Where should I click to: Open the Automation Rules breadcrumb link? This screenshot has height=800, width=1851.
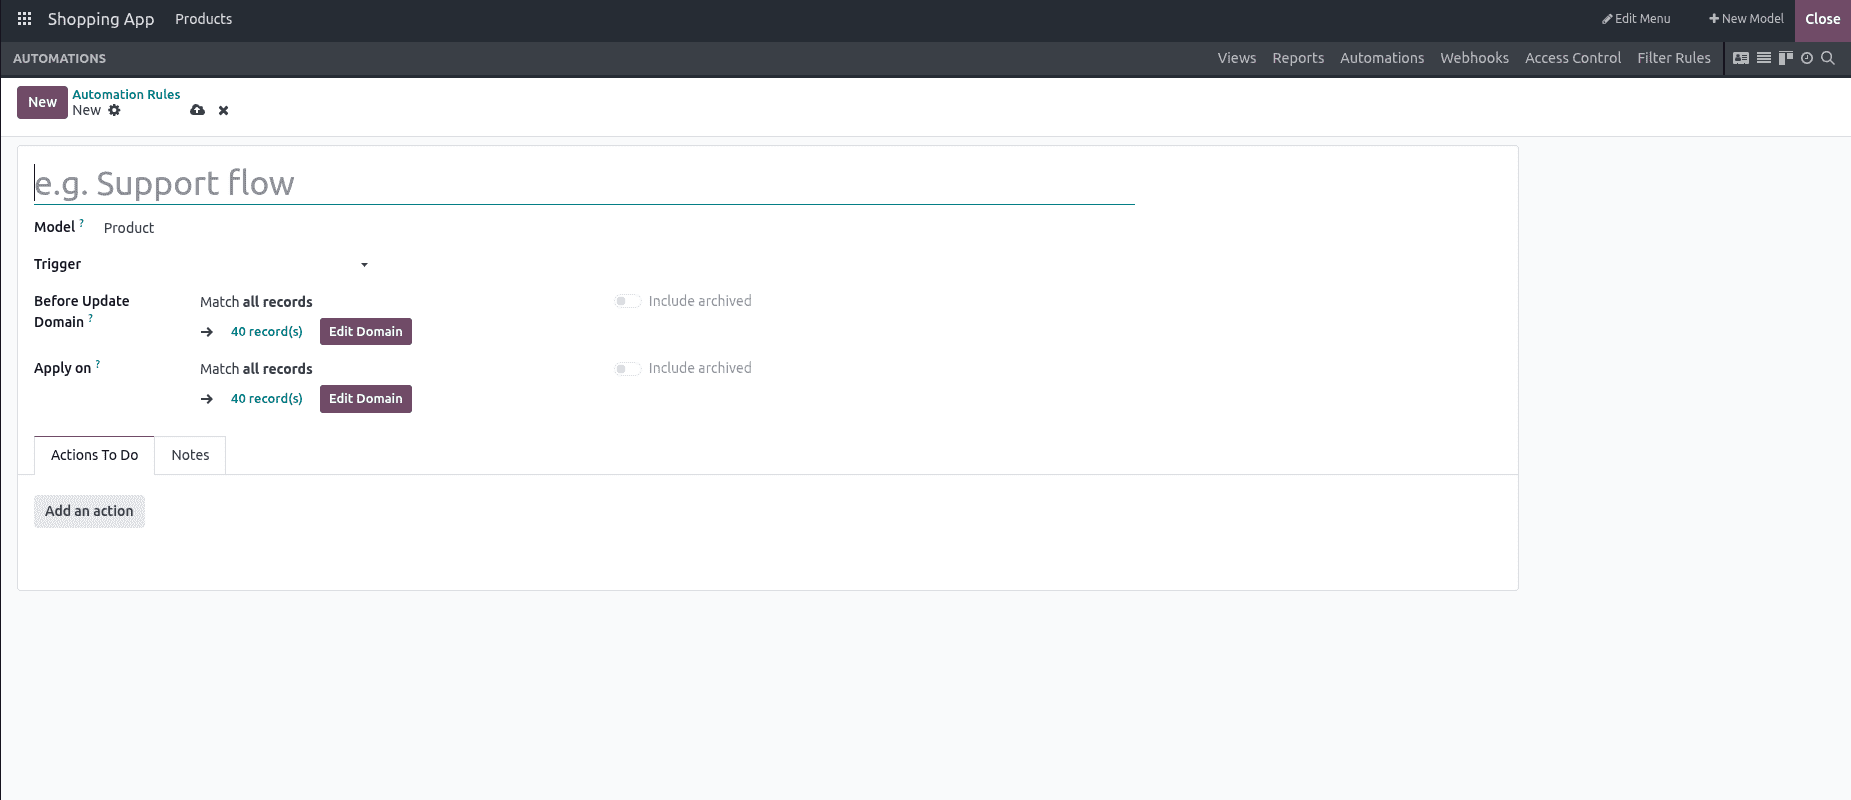(126, 94)
